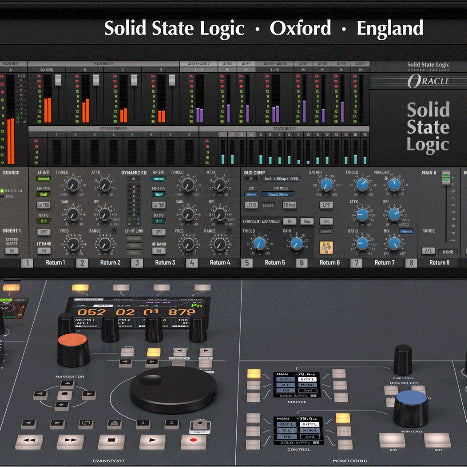This screenshot has height=467, width=467.
Task: Click the blue-capped monitor level knob
Action: tap(411, 408)
